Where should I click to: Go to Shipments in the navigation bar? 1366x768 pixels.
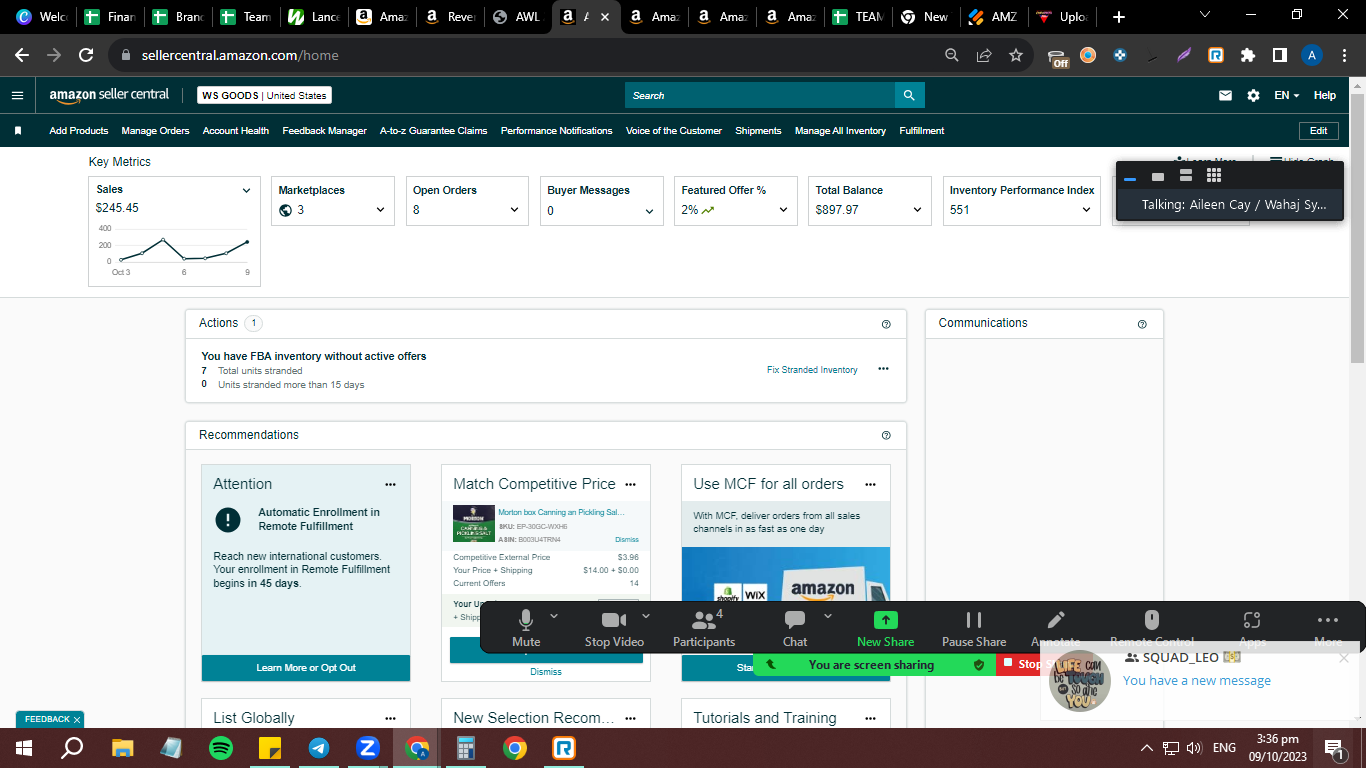click(758, 131)
